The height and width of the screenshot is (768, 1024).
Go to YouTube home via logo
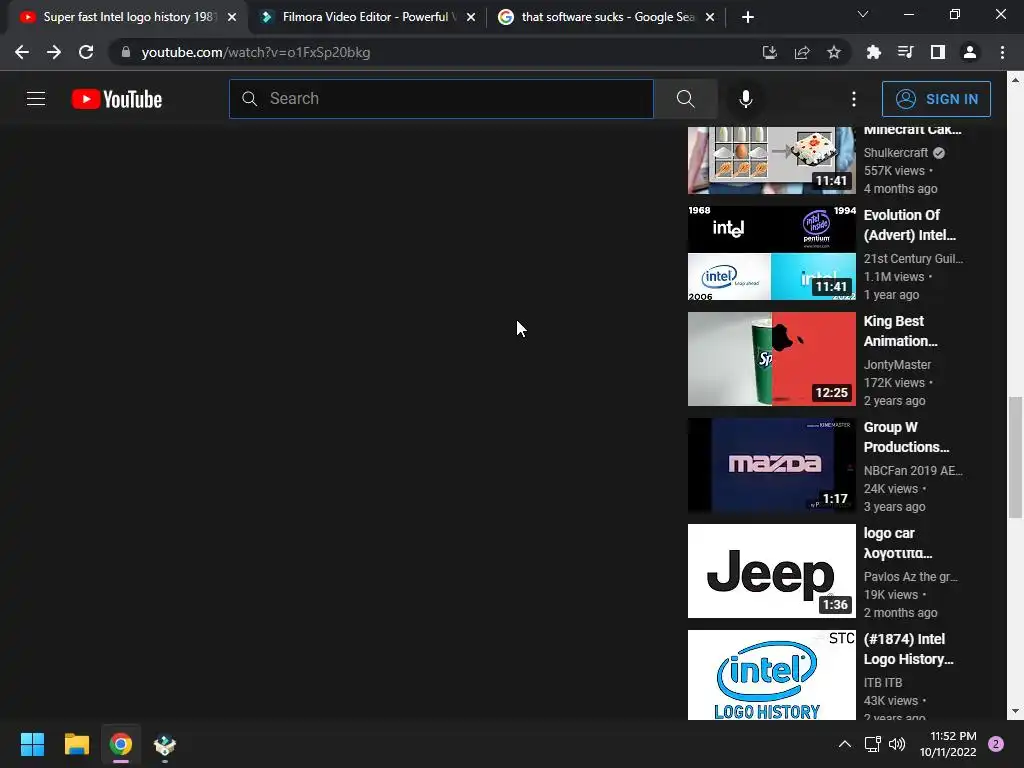[117, 99]
